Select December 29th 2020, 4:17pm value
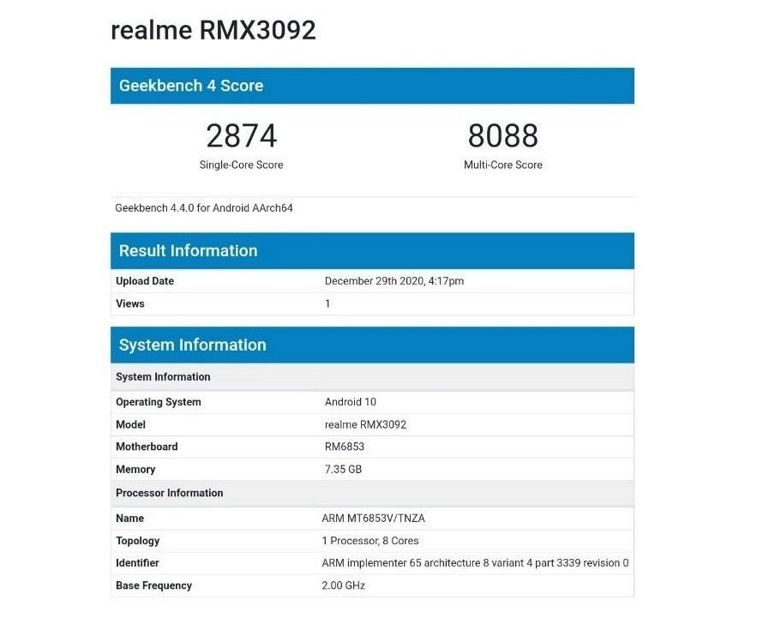This screenshot has height=619, width=772. 394,281
